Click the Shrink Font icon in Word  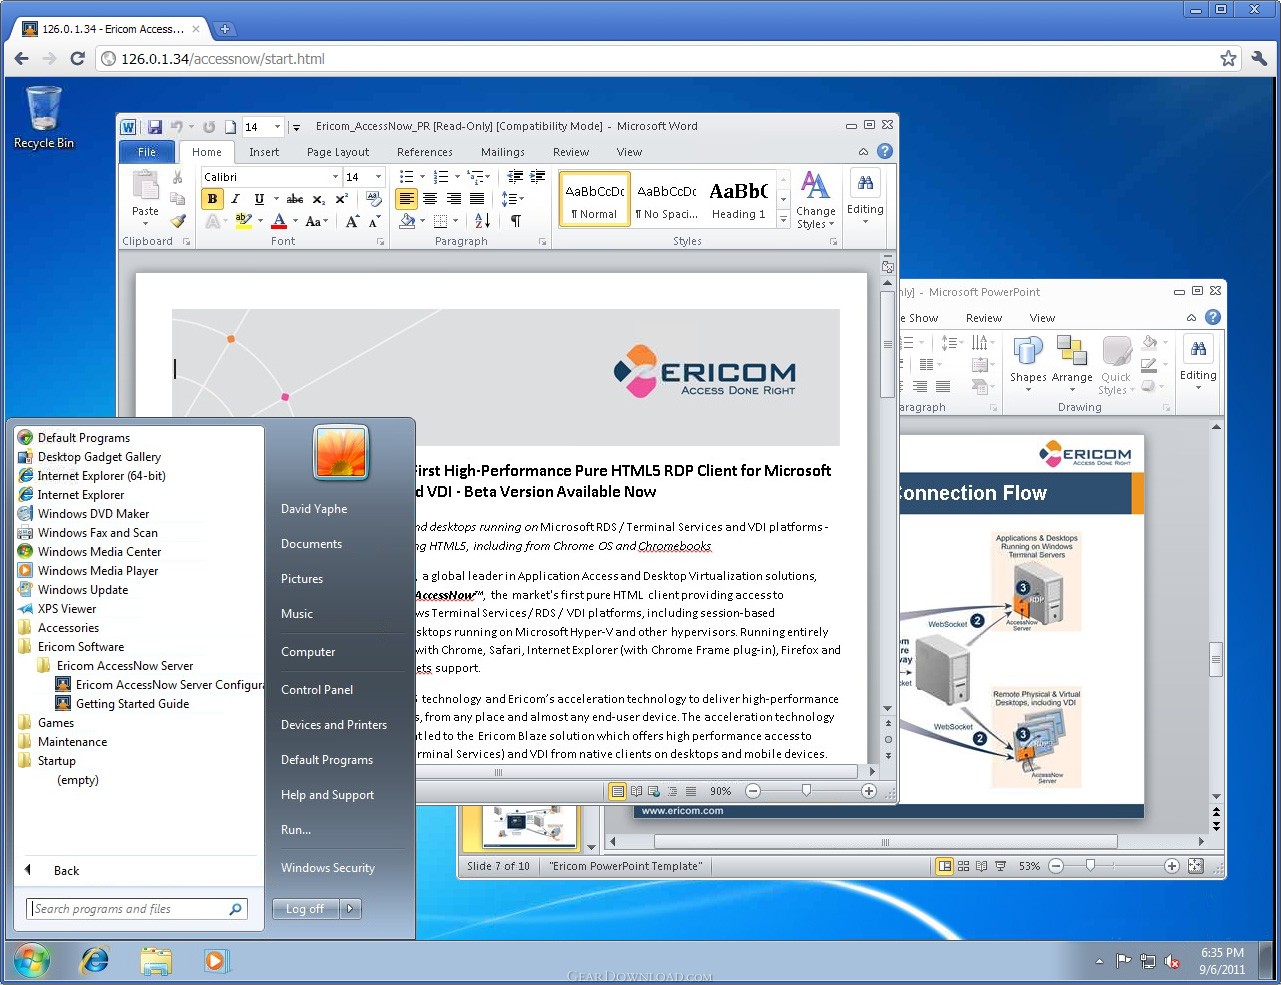374,222
